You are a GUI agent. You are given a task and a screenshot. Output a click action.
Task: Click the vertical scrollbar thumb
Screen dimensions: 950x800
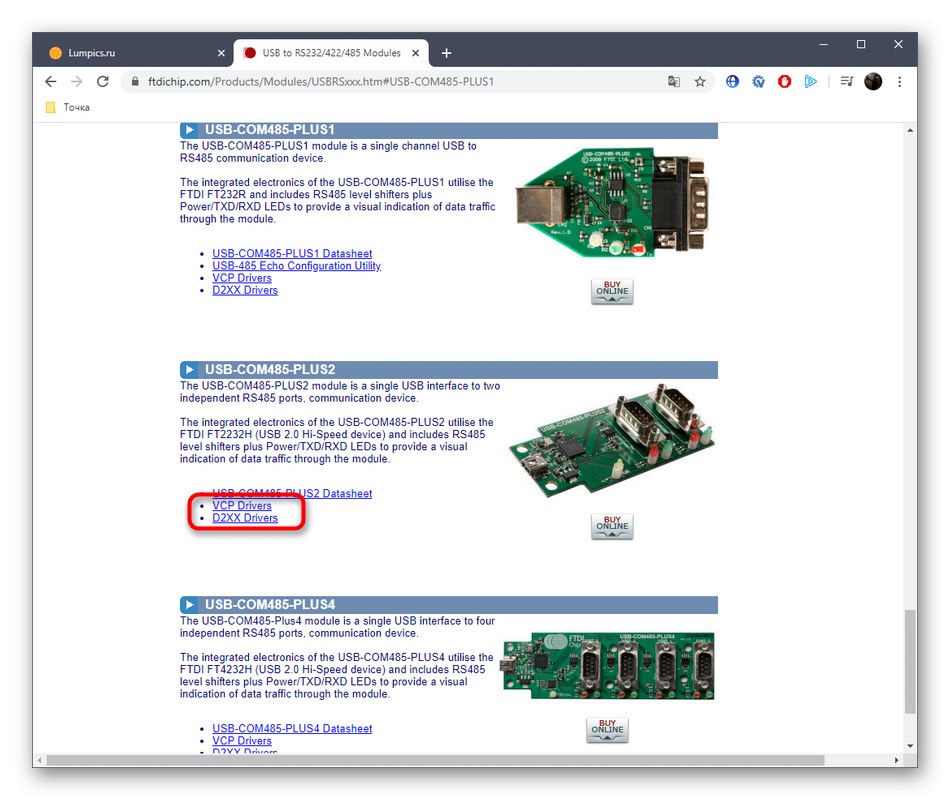pos(909,662)
